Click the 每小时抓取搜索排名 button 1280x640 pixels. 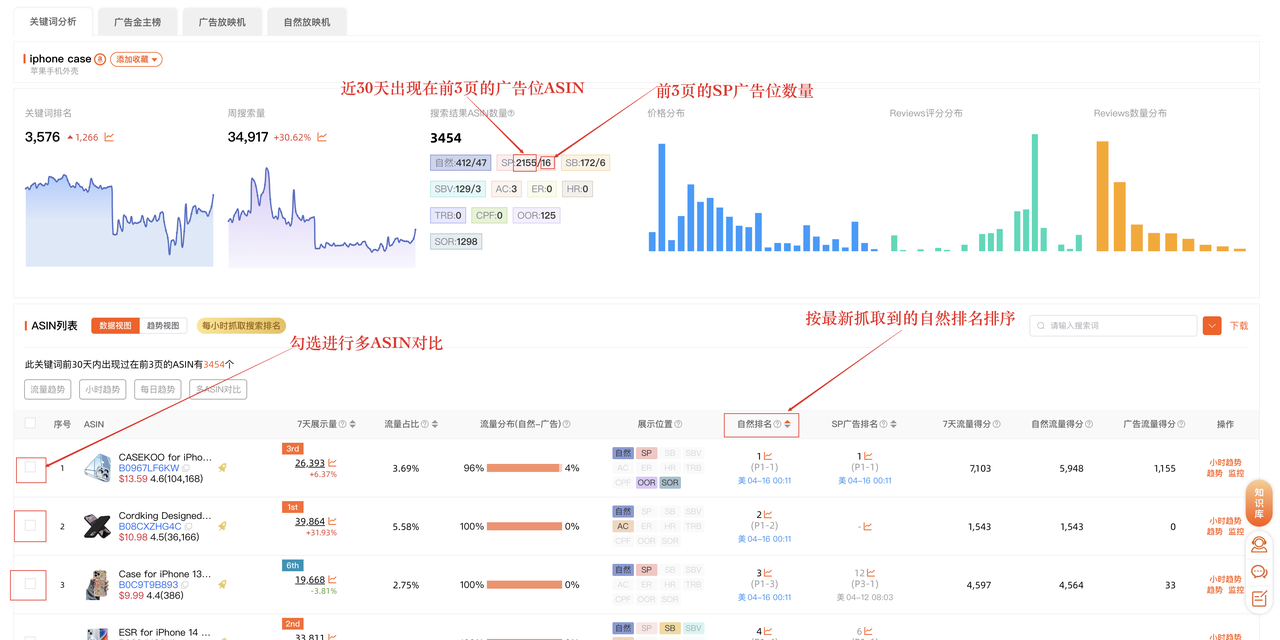[241, 326]
